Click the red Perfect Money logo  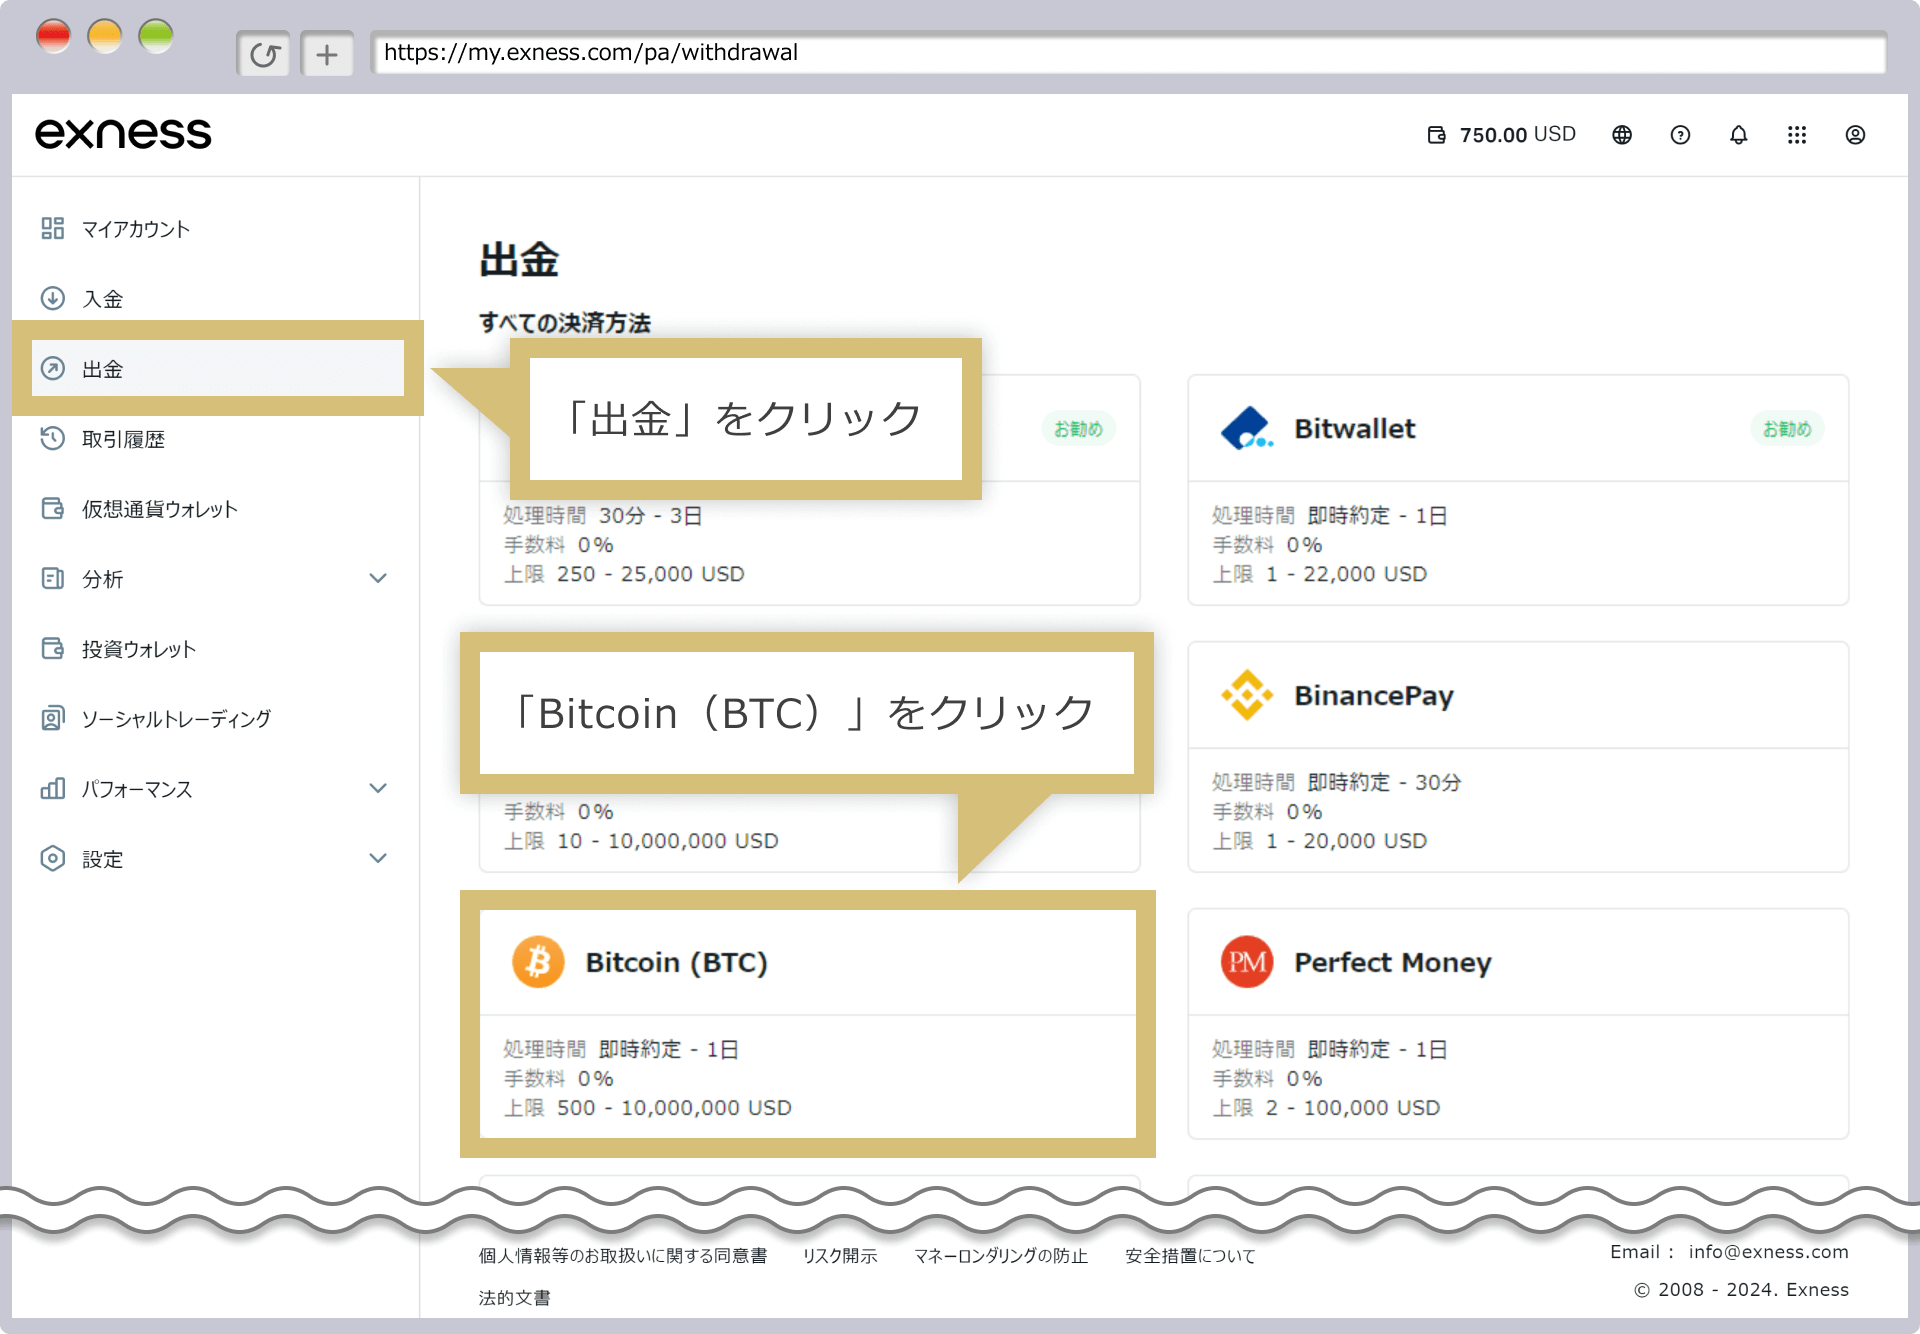tap(1247, 962)
